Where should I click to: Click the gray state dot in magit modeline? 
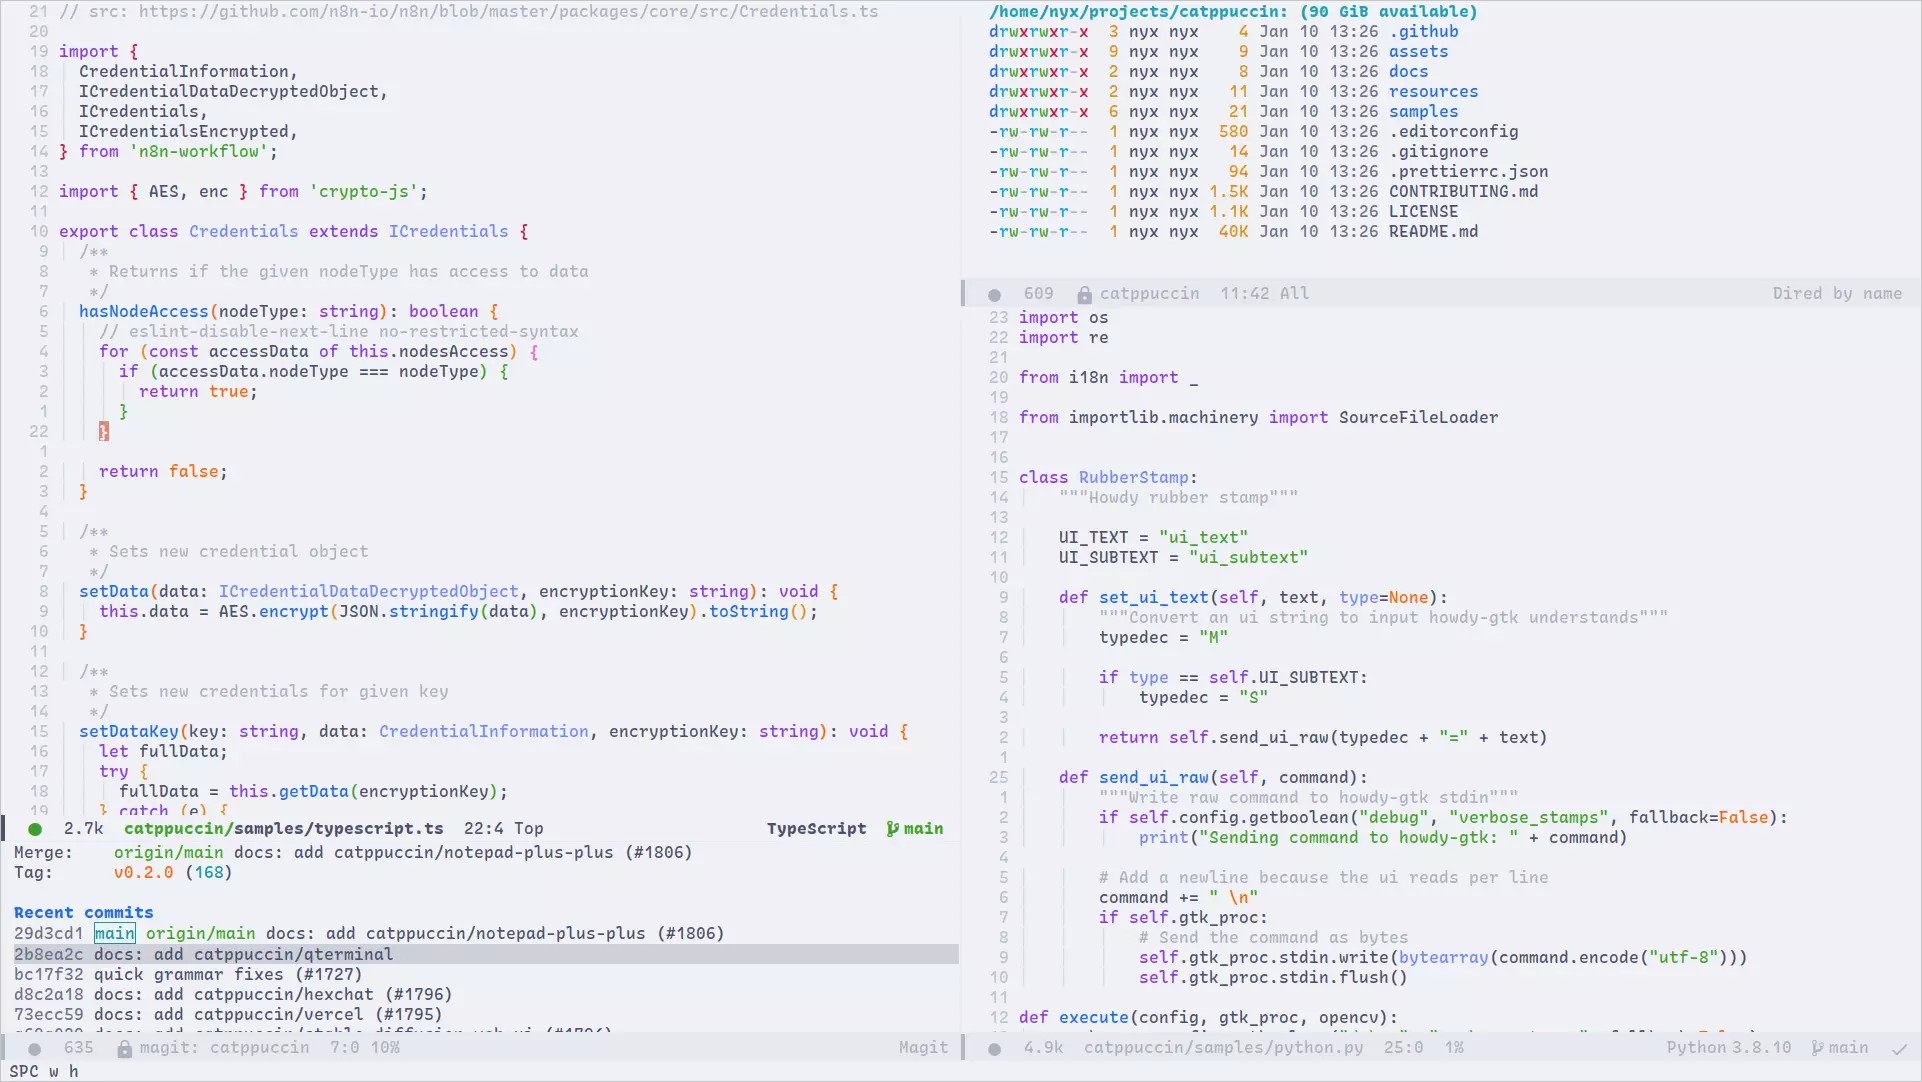coord(35,1049)
